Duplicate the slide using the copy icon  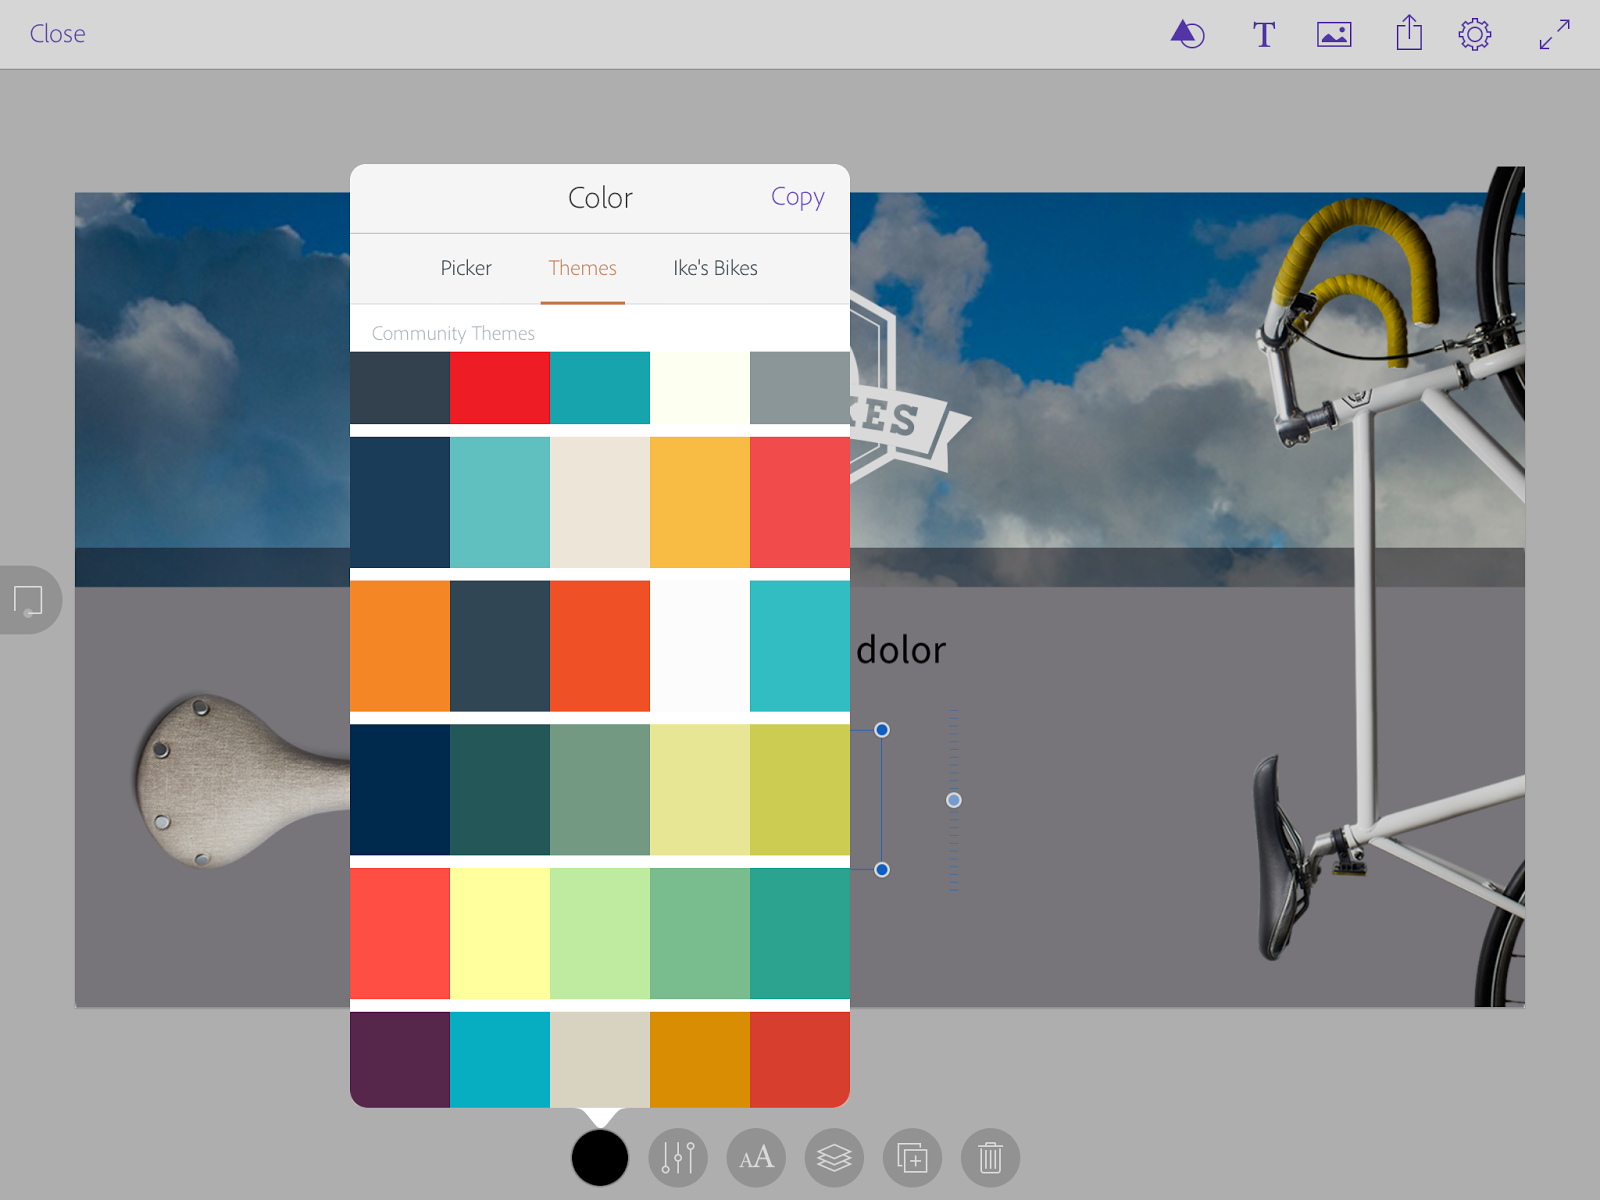click(x=912, y=1158)
